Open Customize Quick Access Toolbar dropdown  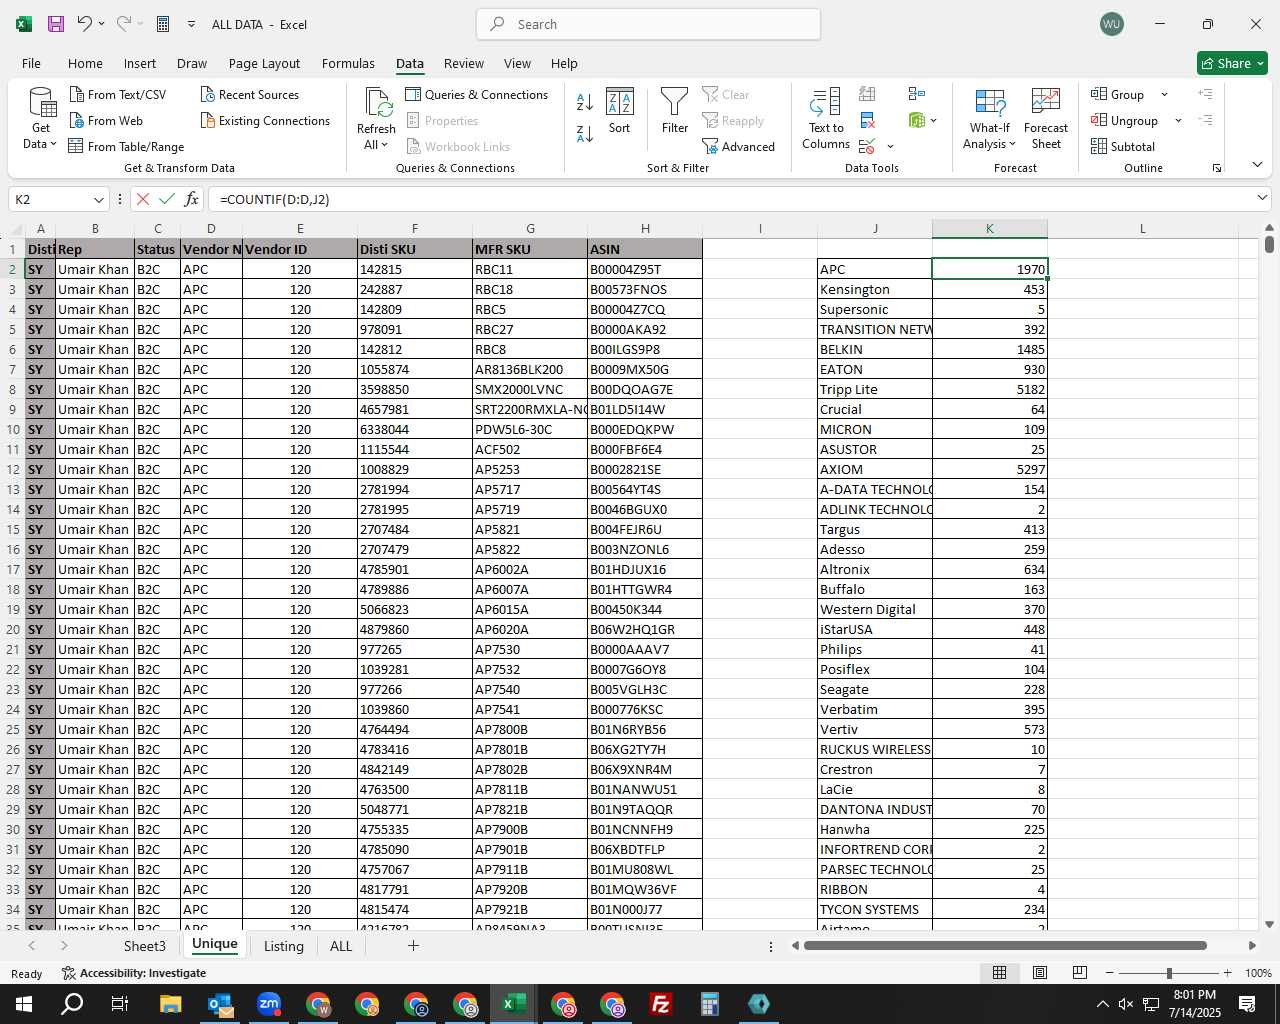191,24
